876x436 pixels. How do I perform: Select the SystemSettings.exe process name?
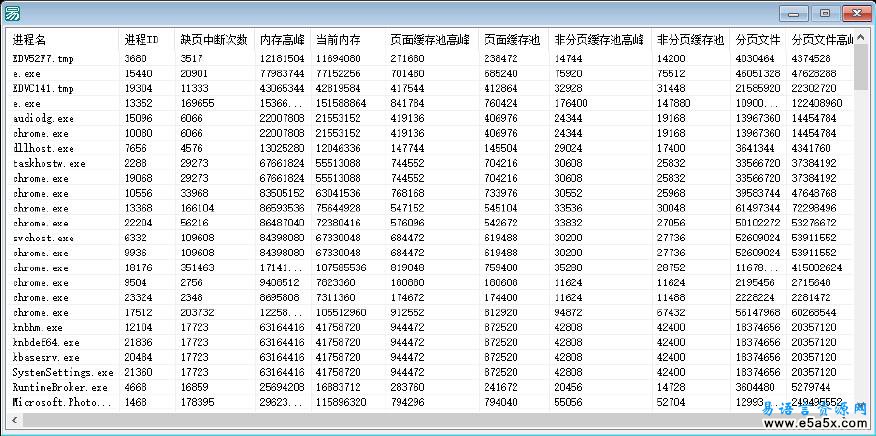pyautogui.click(x=63, y=372)
